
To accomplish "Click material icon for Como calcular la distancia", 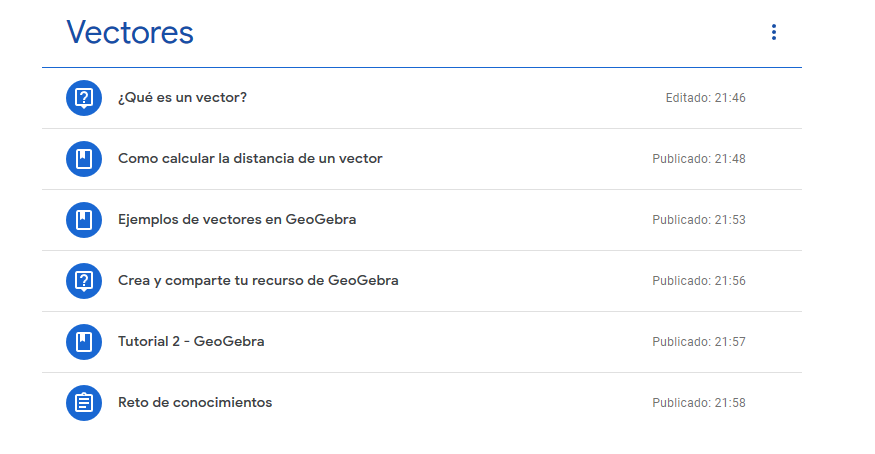I will [84, 159].
